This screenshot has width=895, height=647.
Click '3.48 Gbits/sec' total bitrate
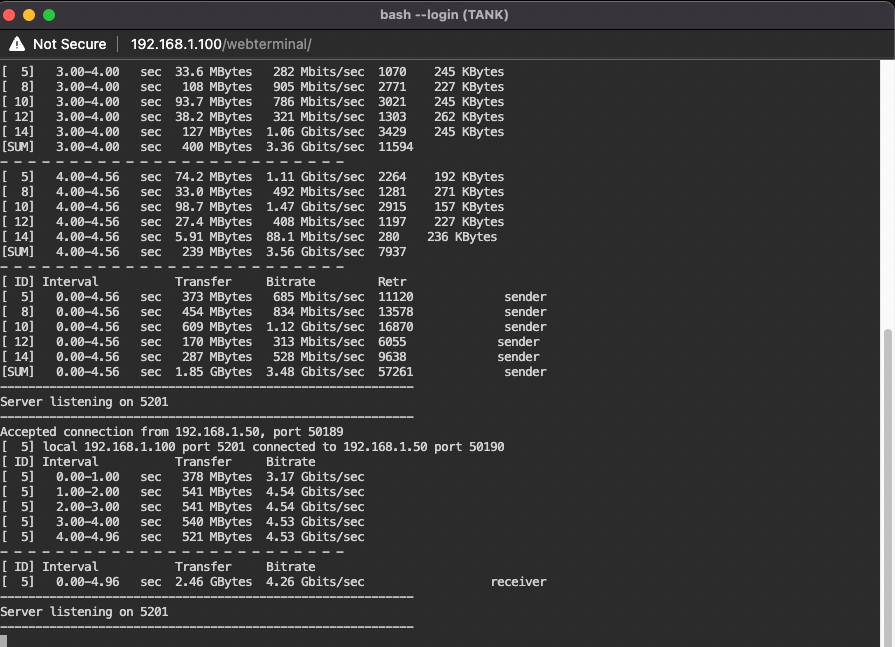click(x=315, y=372)
